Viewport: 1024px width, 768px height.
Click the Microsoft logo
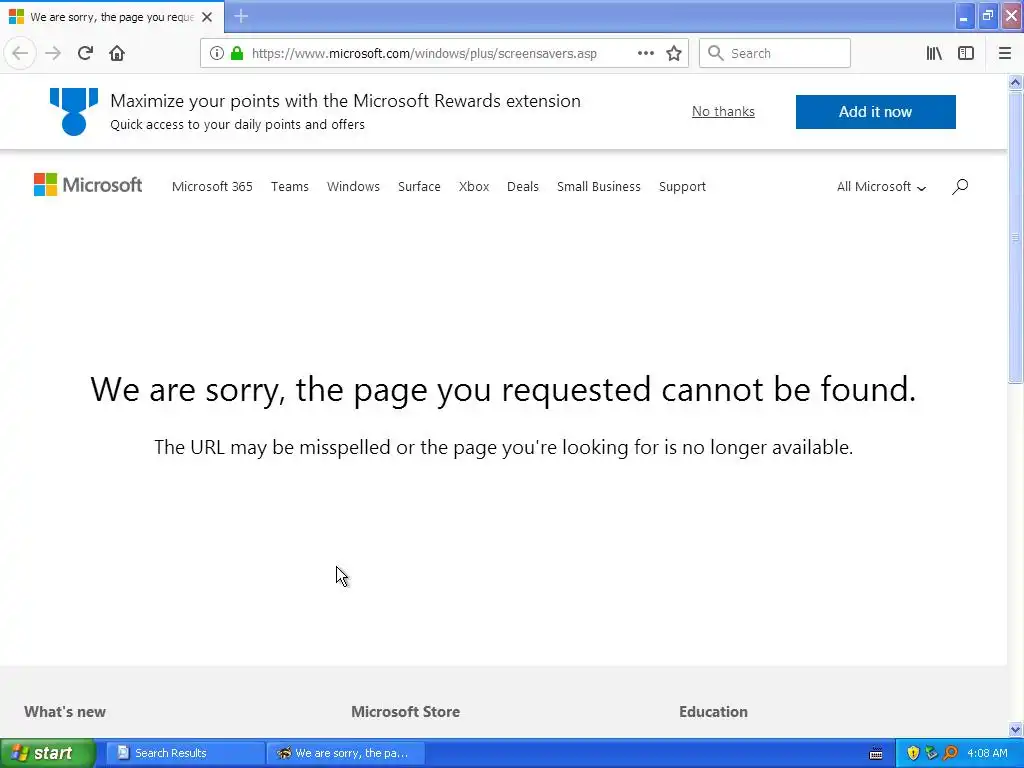point(88,185)
